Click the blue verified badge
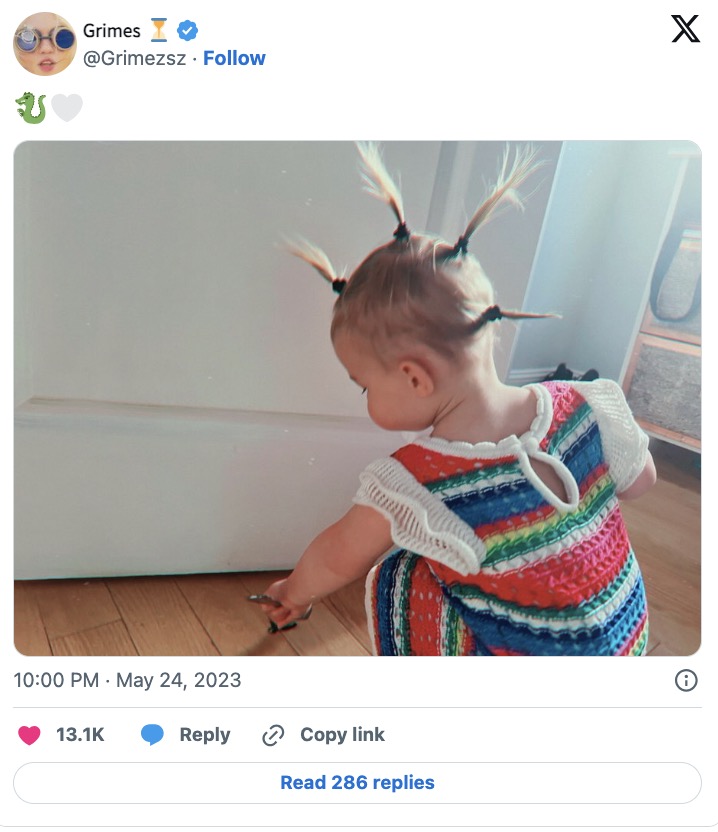 pos(187,31)
